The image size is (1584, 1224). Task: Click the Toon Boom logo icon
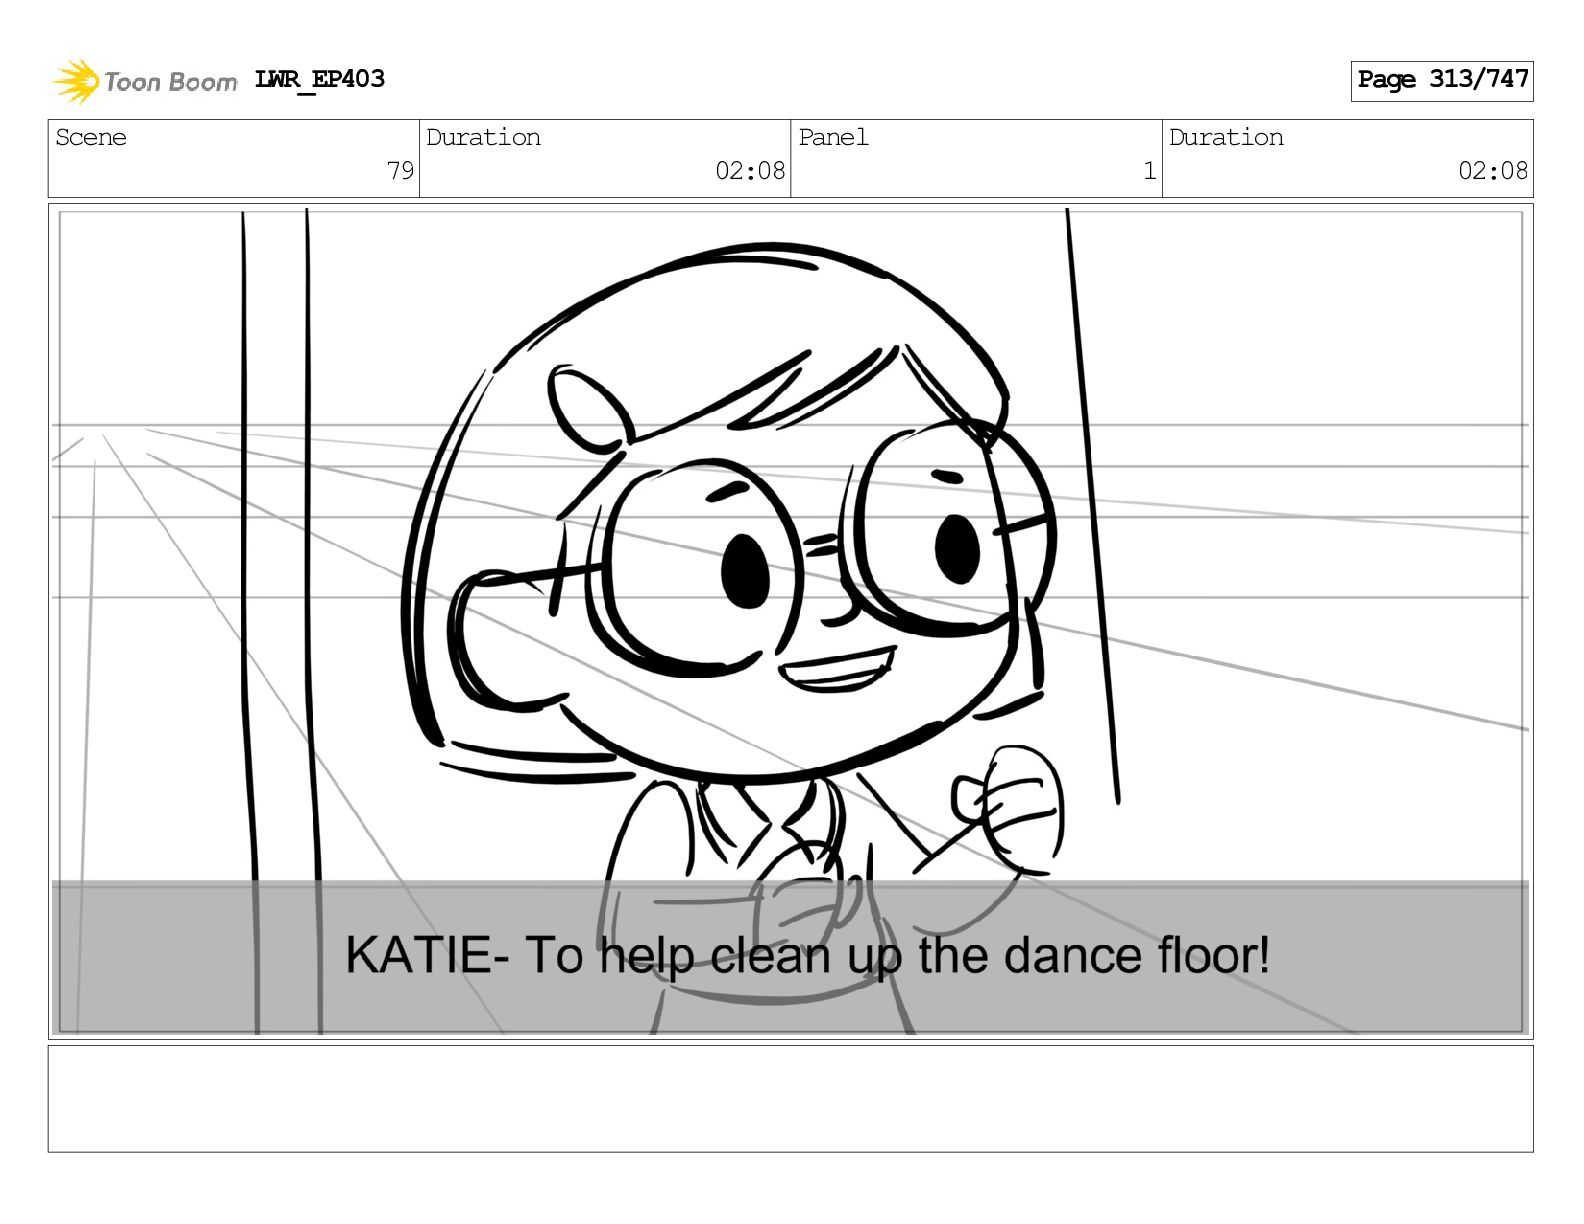[76, 81]
